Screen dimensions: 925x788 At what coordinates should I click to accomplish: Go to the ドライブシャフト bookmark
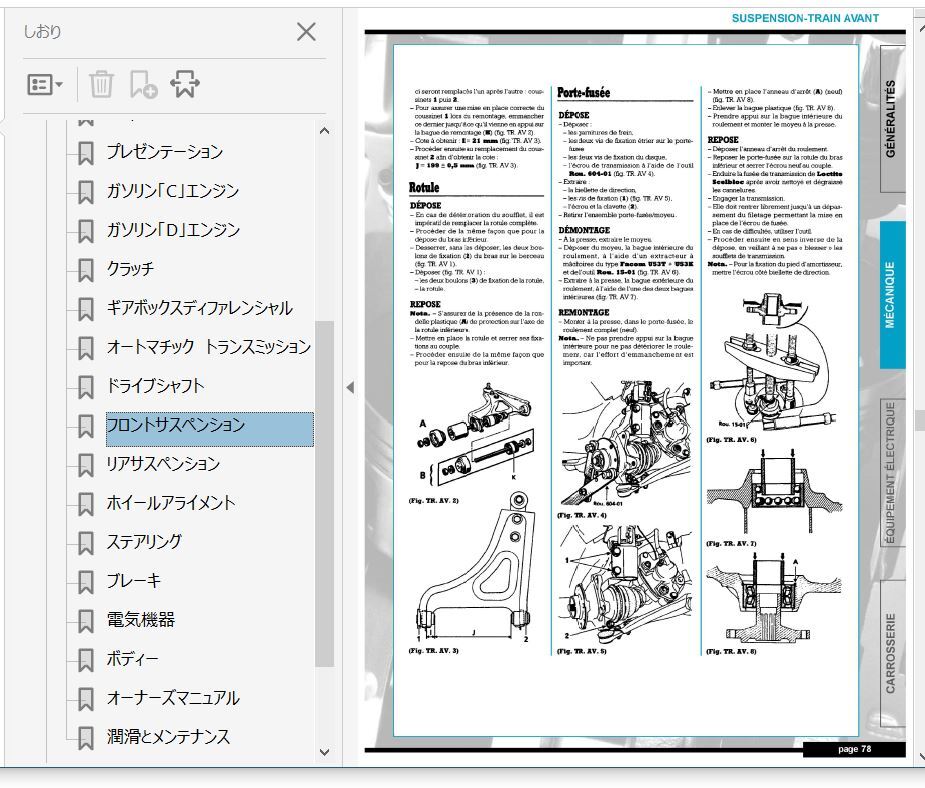click(155, 386)
